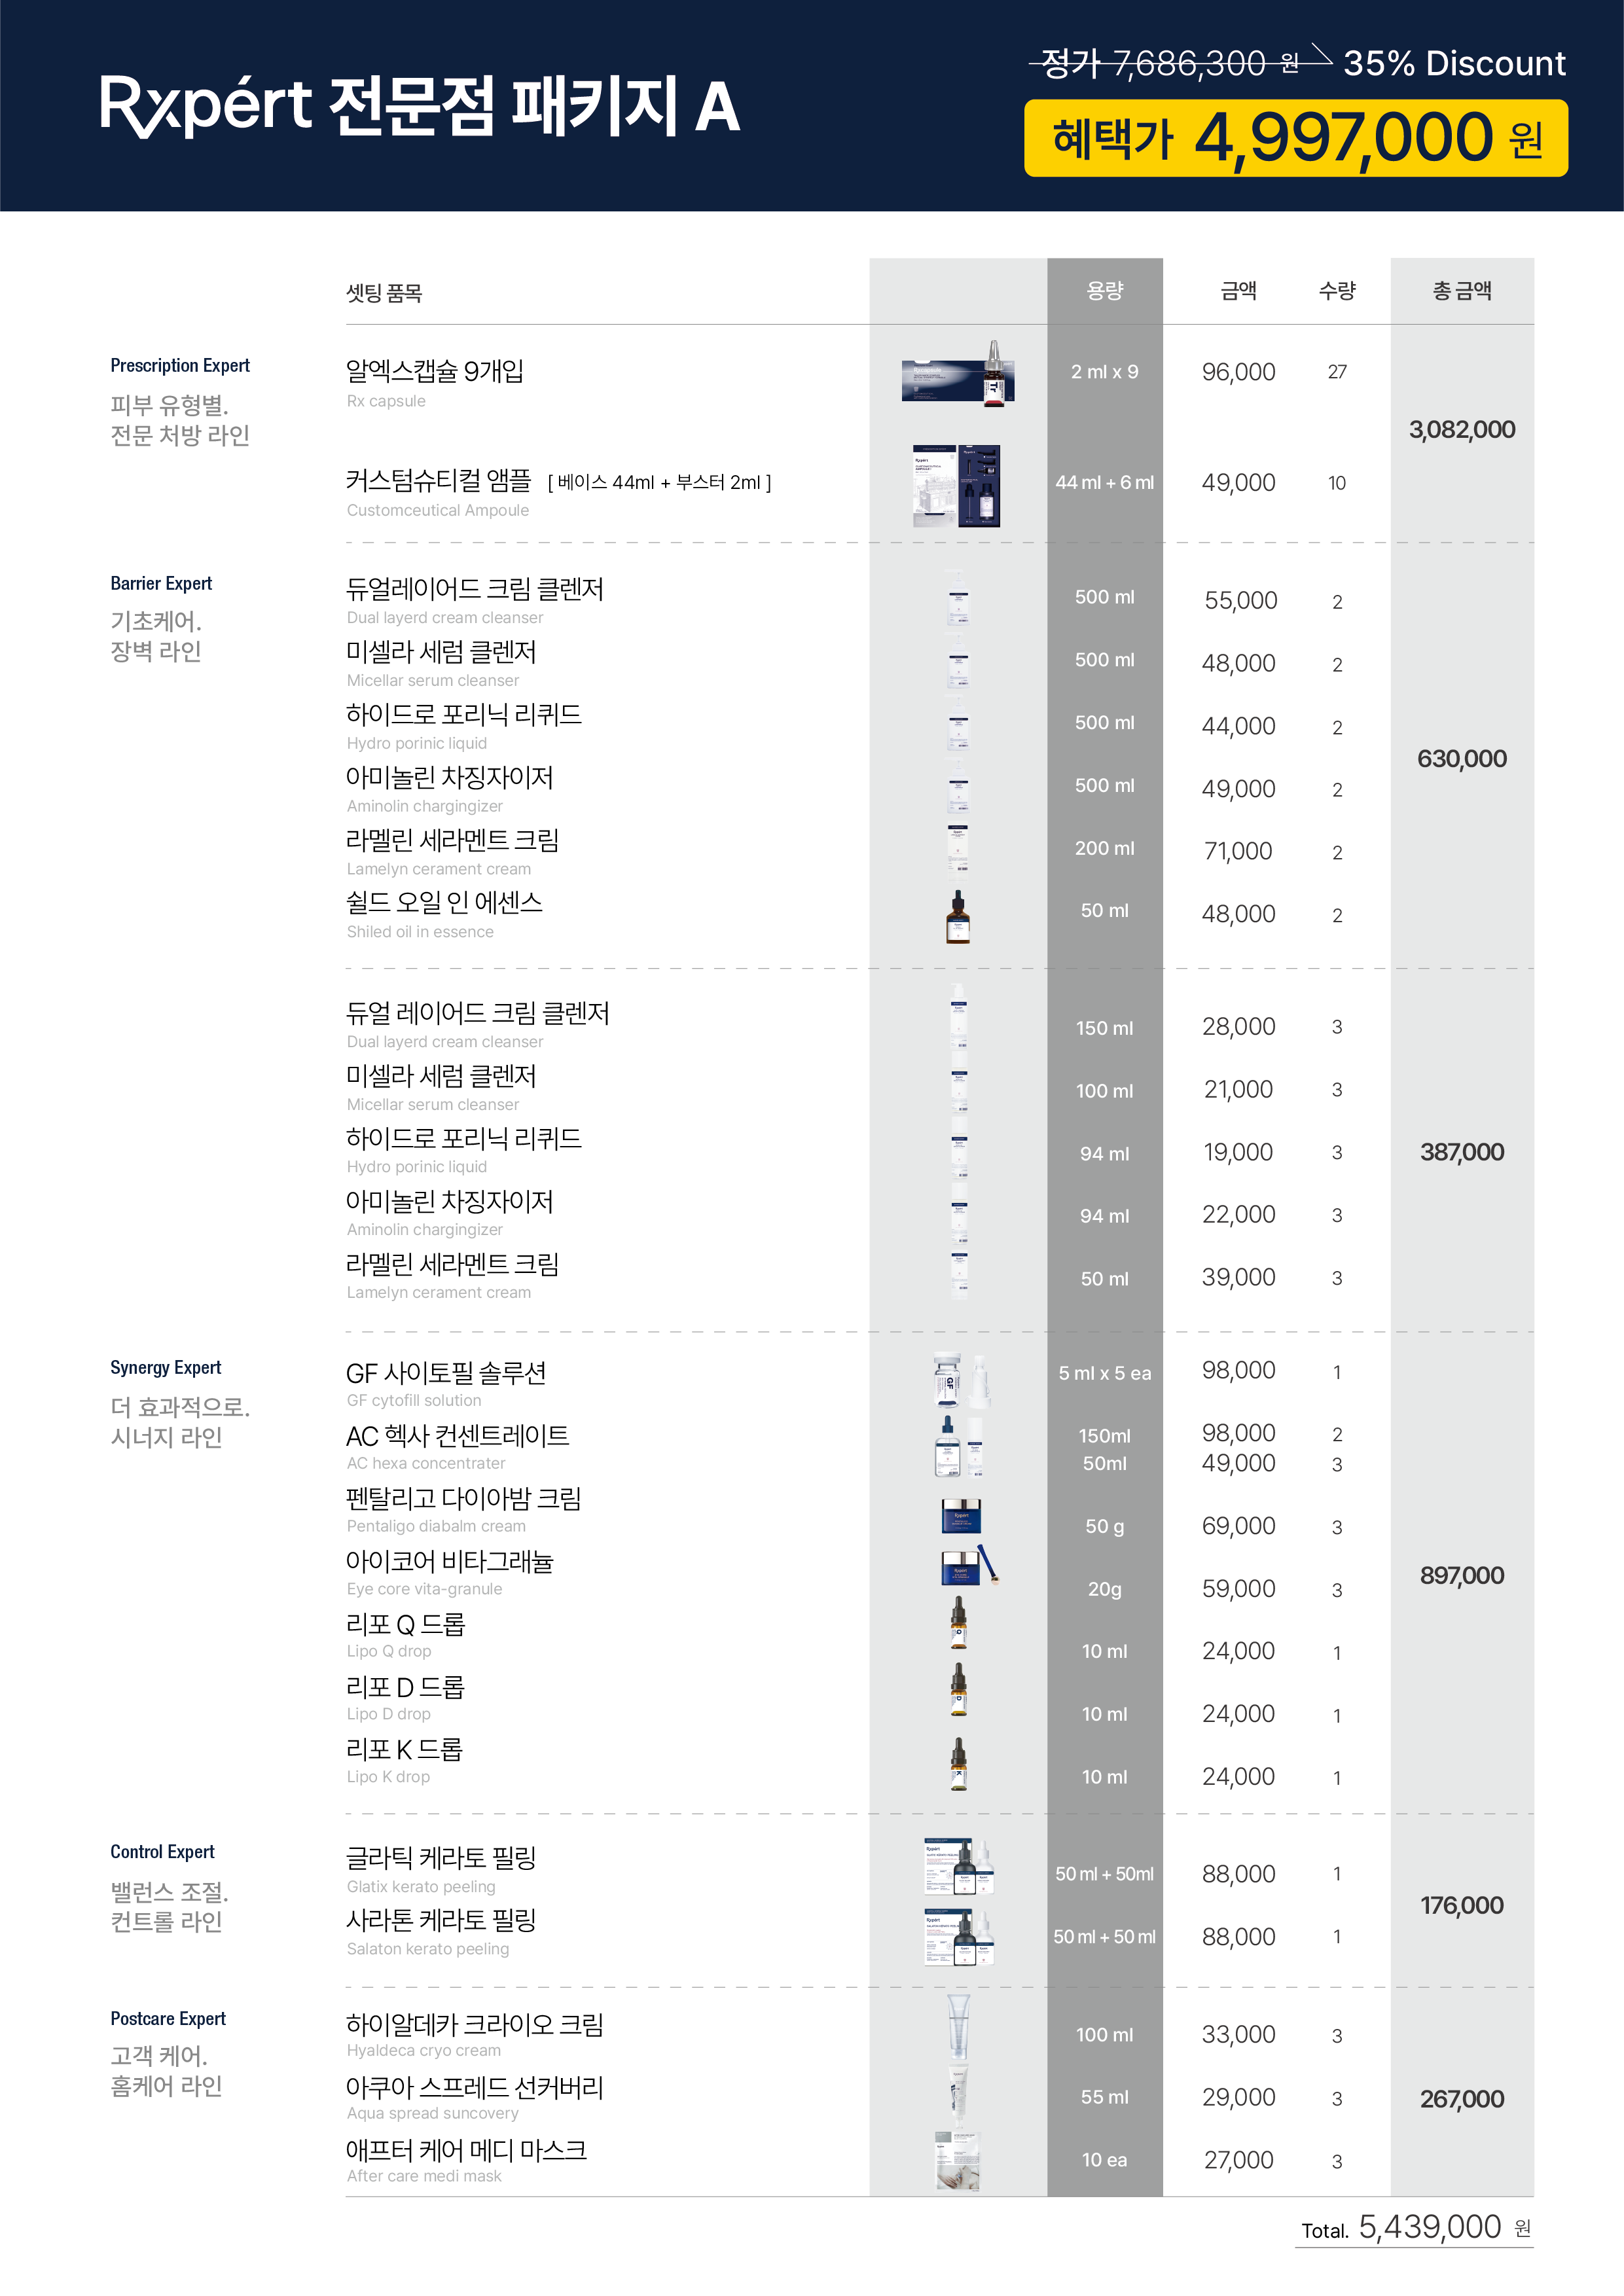
Task: Click the 총 금액 column header
Action: pyautogui.click(x=1461, y=291)
